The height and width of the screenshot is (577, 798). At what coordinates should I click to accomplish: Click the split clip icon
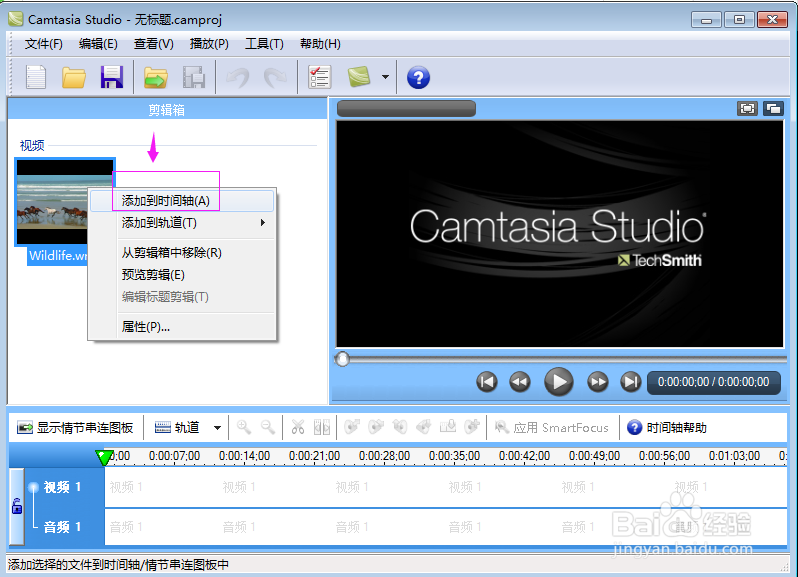click(x=322, y=427)
